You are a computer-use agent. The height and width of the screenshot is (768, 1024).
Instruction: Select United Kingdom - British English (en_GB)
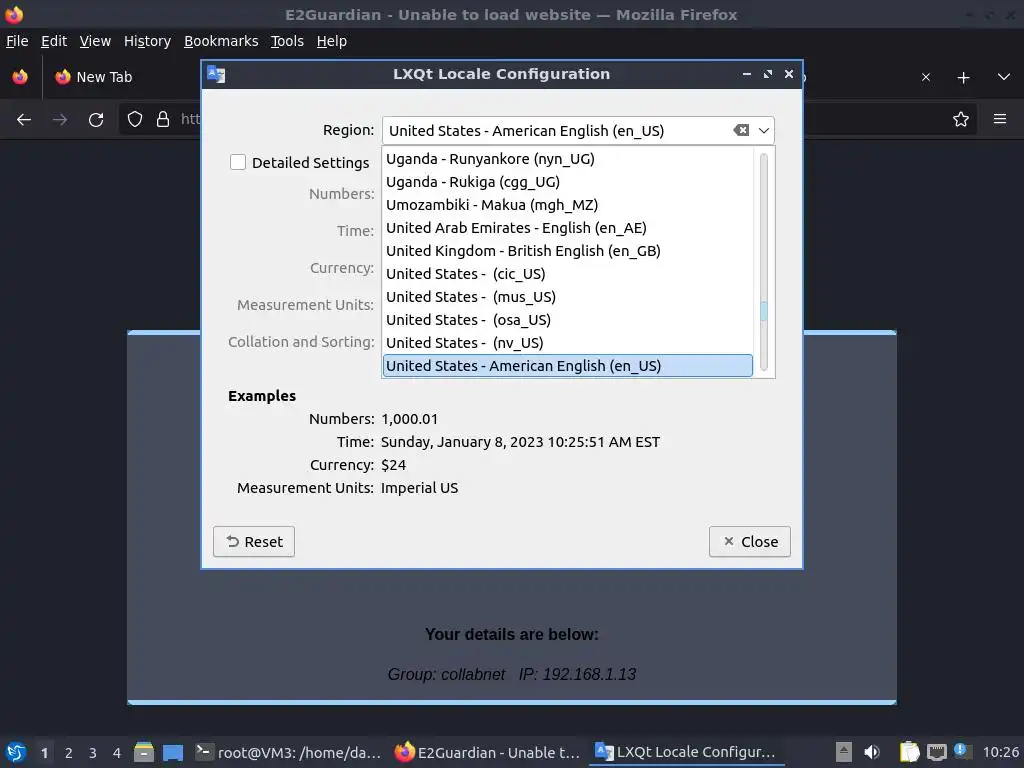(x=567, y=251)
